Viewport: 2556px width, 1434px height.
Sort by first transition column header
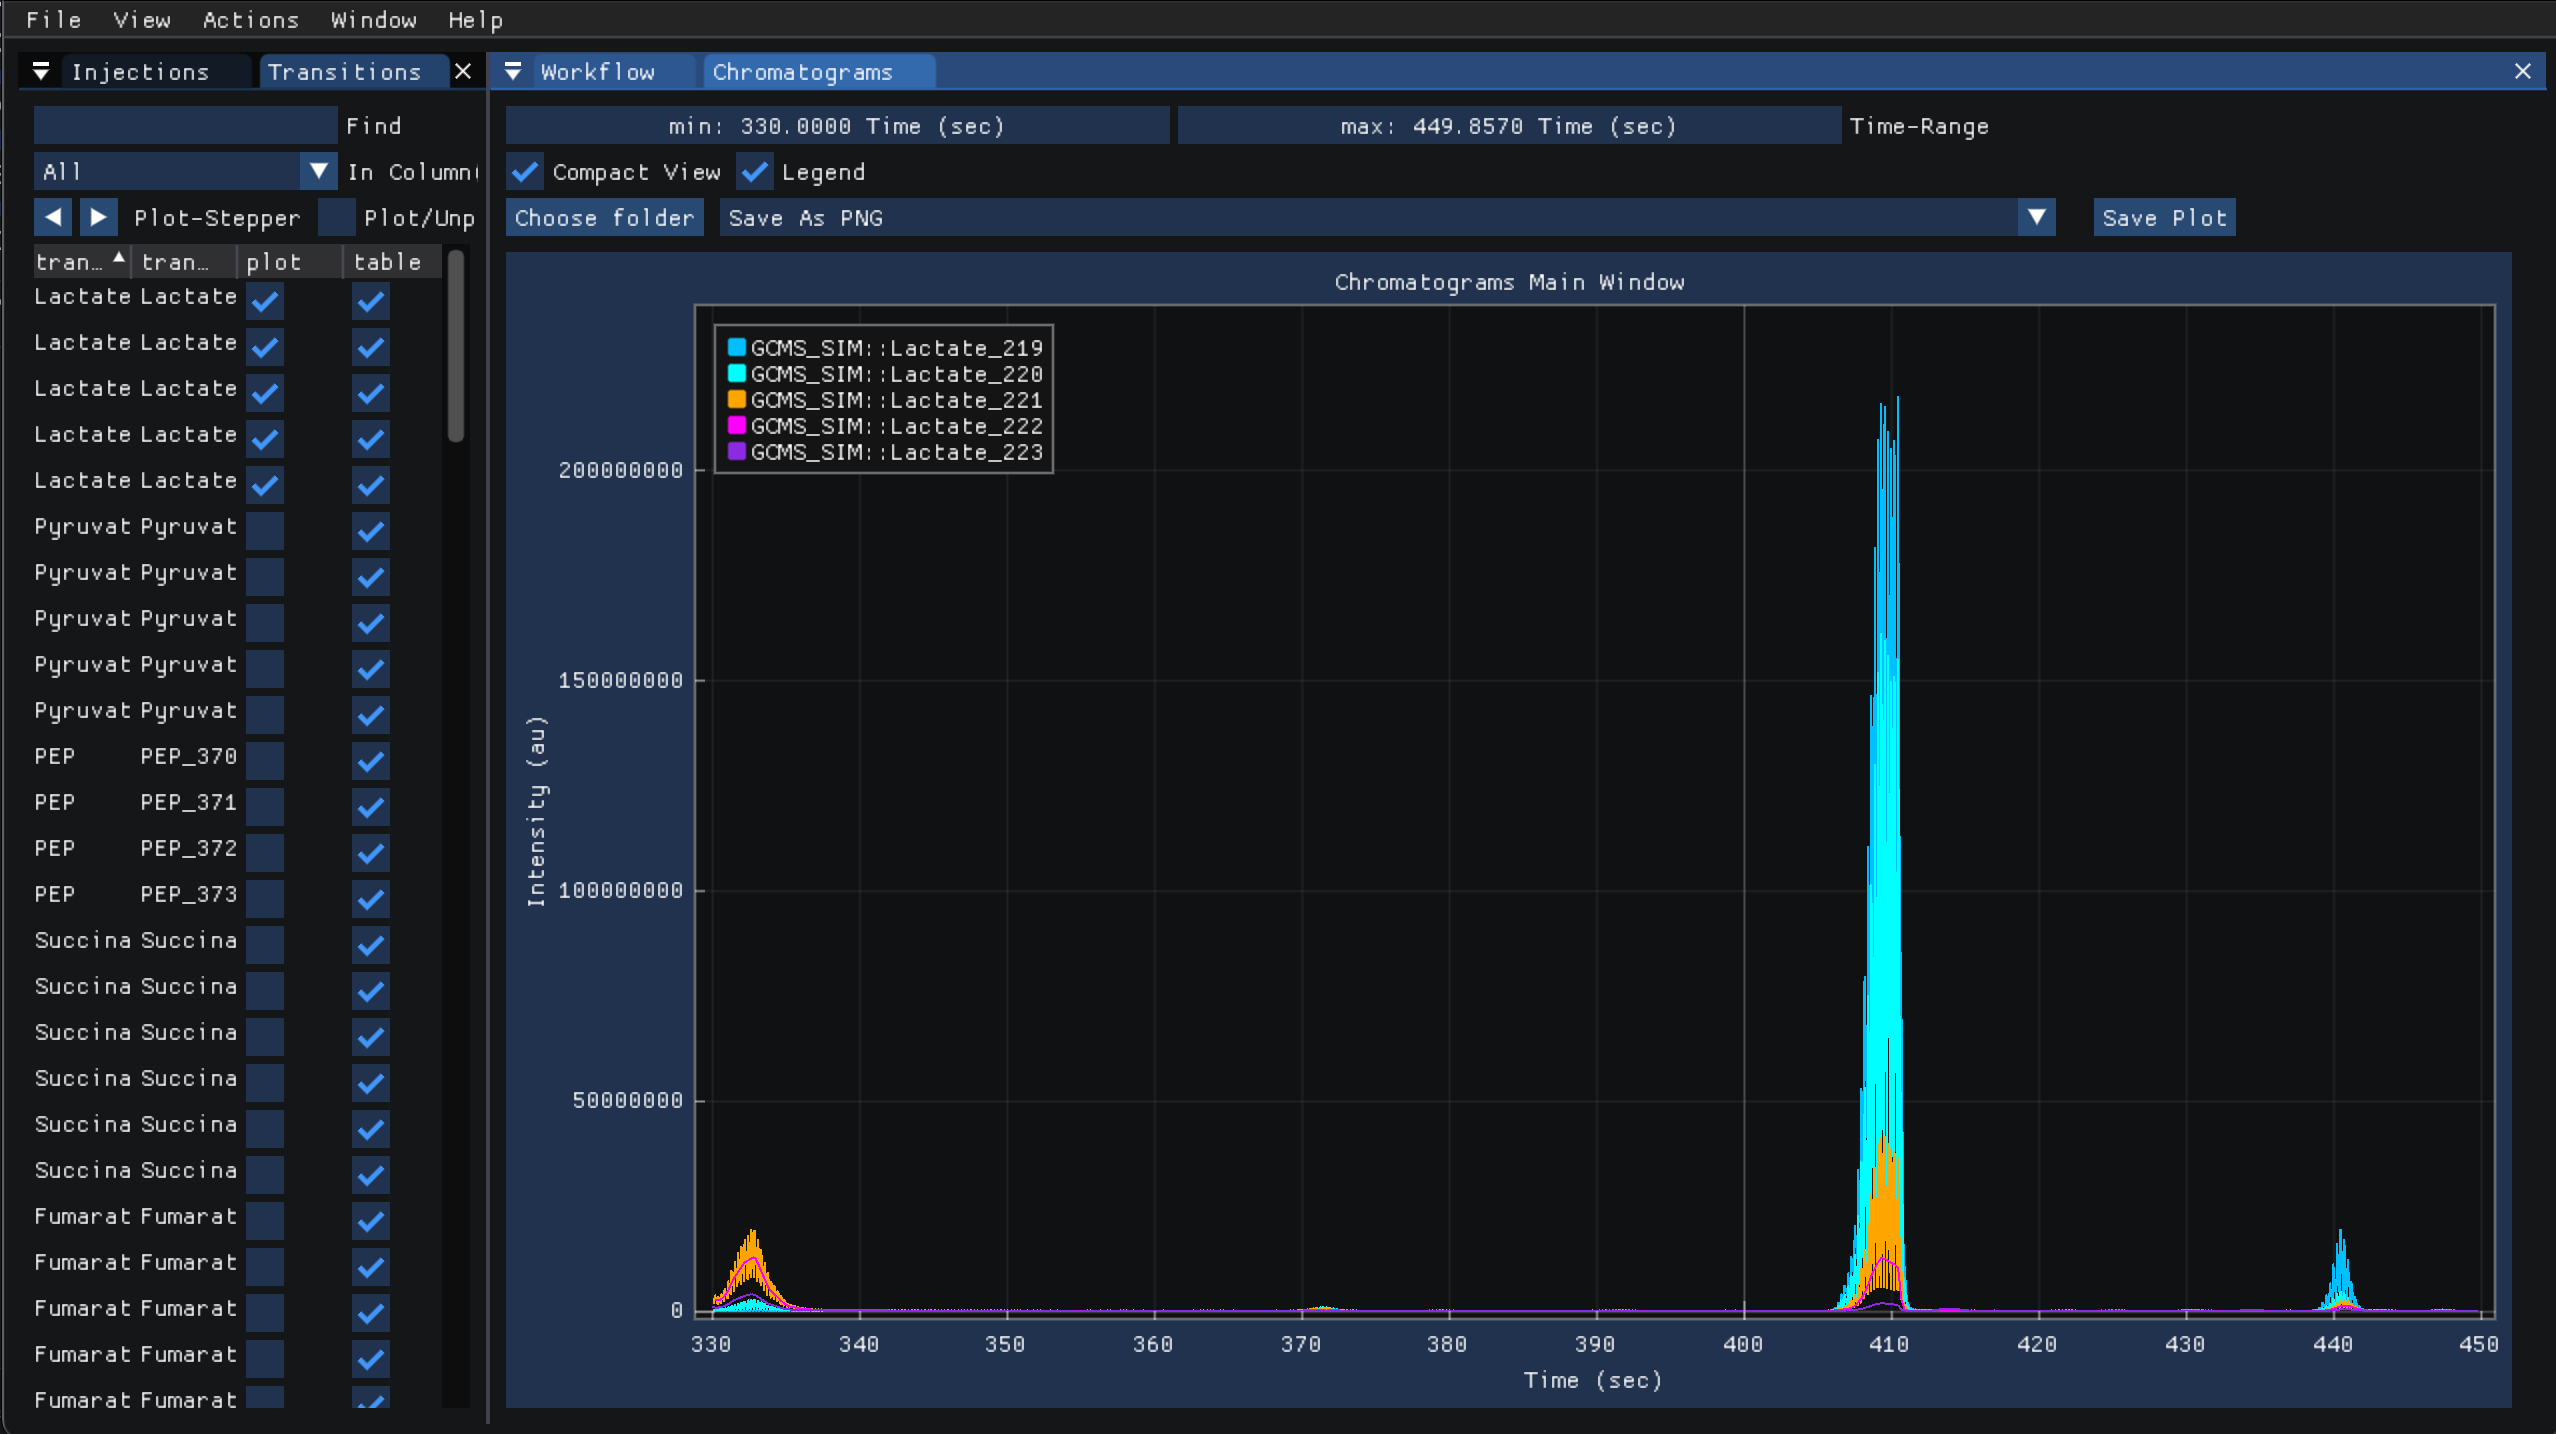(82, 262)
